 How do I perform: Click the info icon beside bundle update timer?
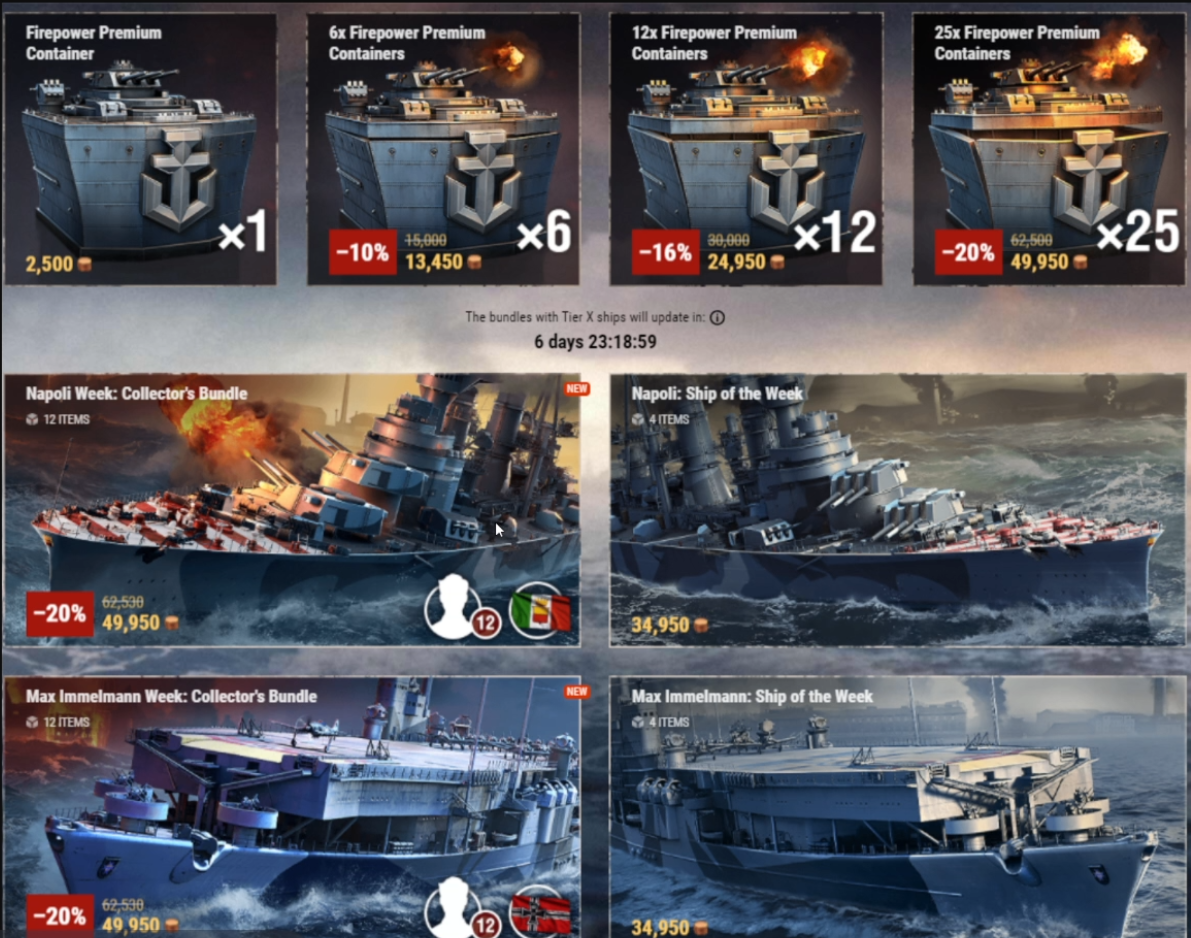click(x=717, y=317)
